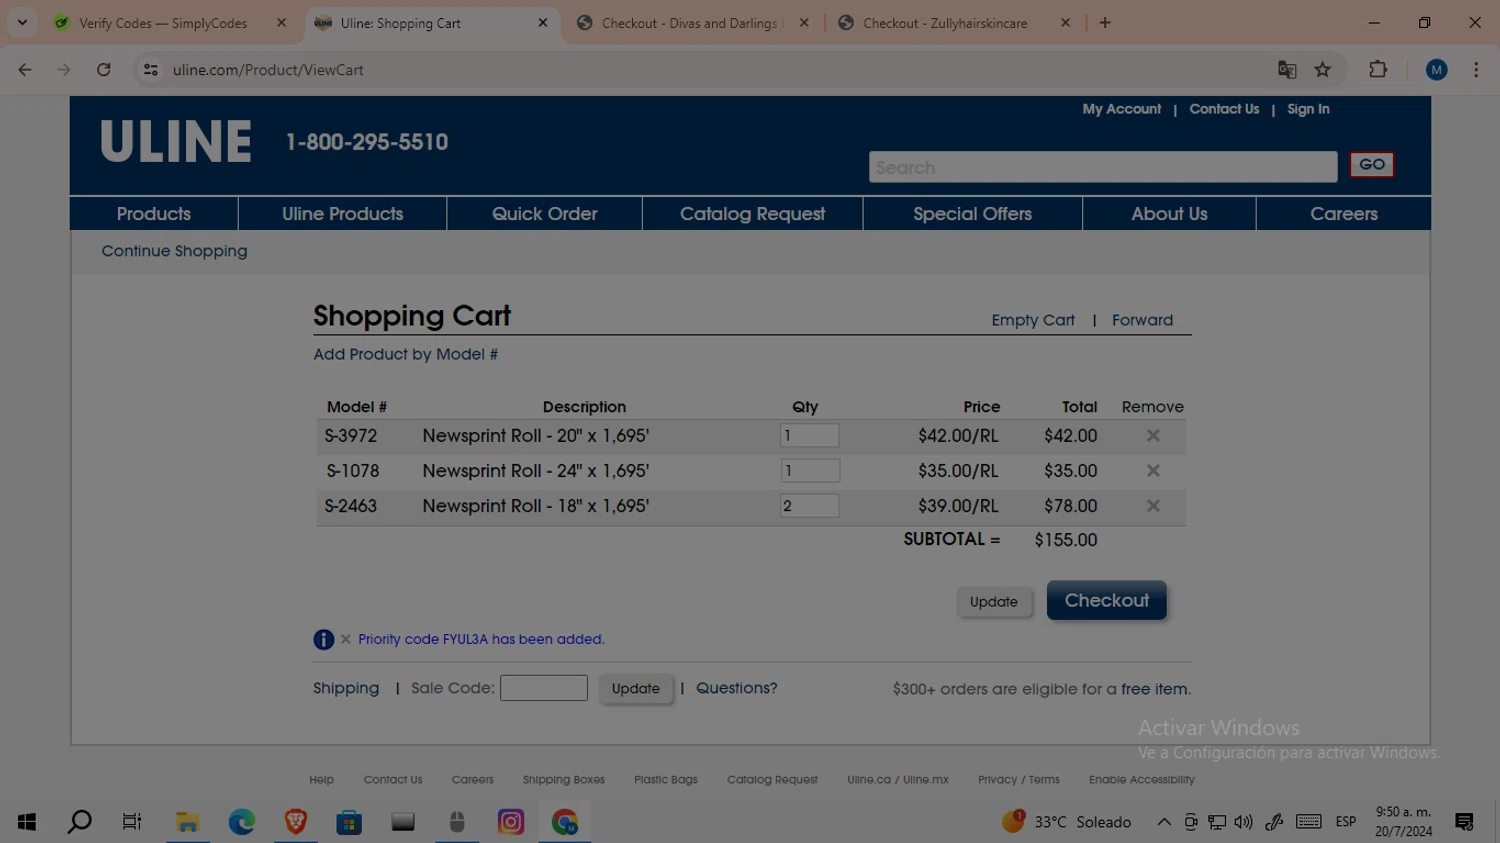Open the tab search dropdown arrow
The height and width of the screenshot is (843, 1500).
coord(22,22)
